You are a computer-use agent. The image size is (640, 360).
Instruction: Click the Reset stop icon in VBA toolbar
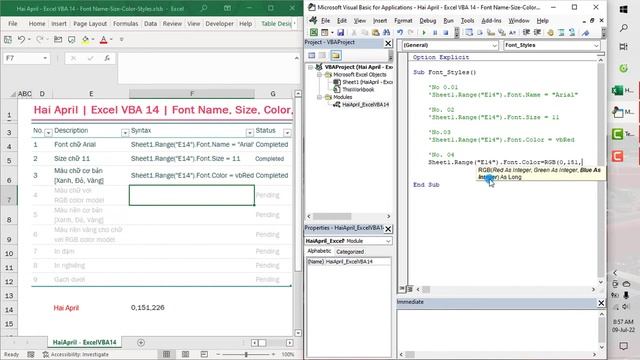point(446,33)
